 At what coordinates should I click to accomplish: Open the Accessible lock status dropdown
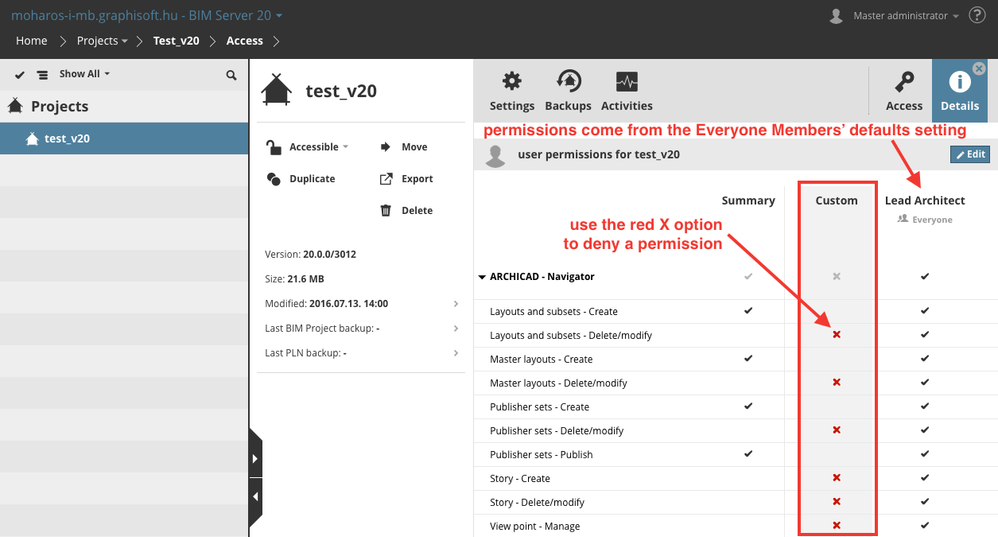coord(307,147)
